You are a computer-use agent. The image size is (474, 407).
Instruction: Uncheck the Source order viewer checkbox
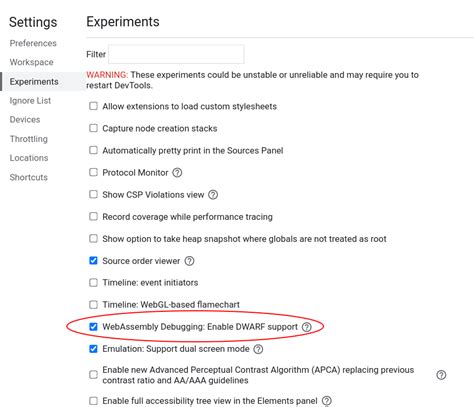[93, 261]
